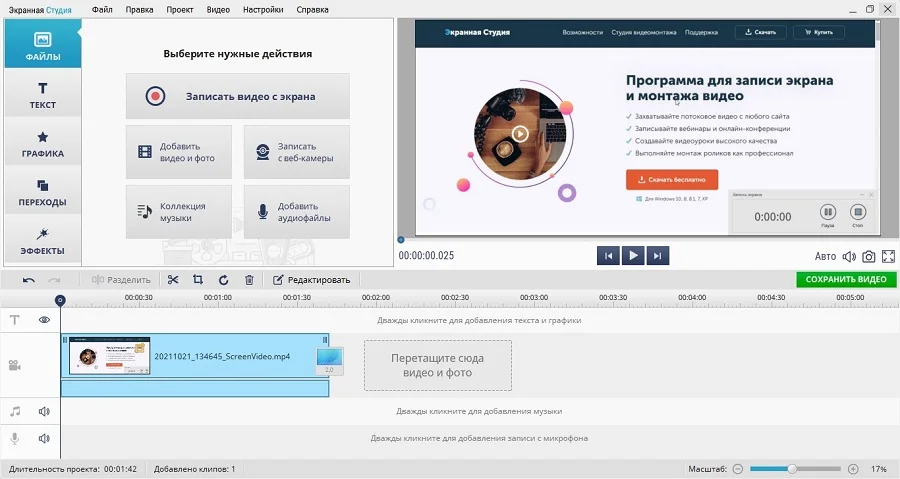
Task: Open the Авто aspect ratio selector
Action: click(826, 257)
